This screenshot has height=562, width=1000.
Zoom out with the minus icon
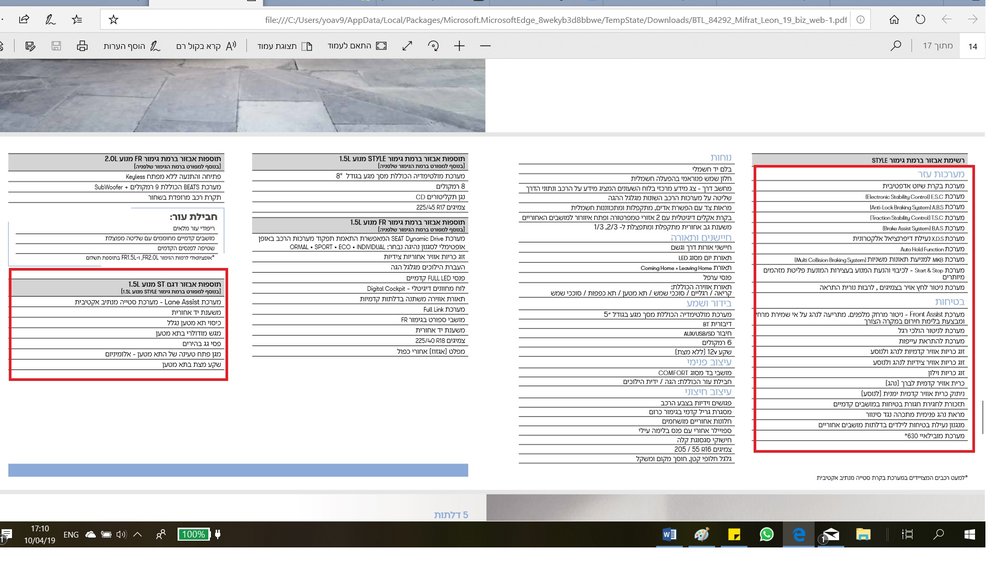pyautogui.click(x=485, y=46)
